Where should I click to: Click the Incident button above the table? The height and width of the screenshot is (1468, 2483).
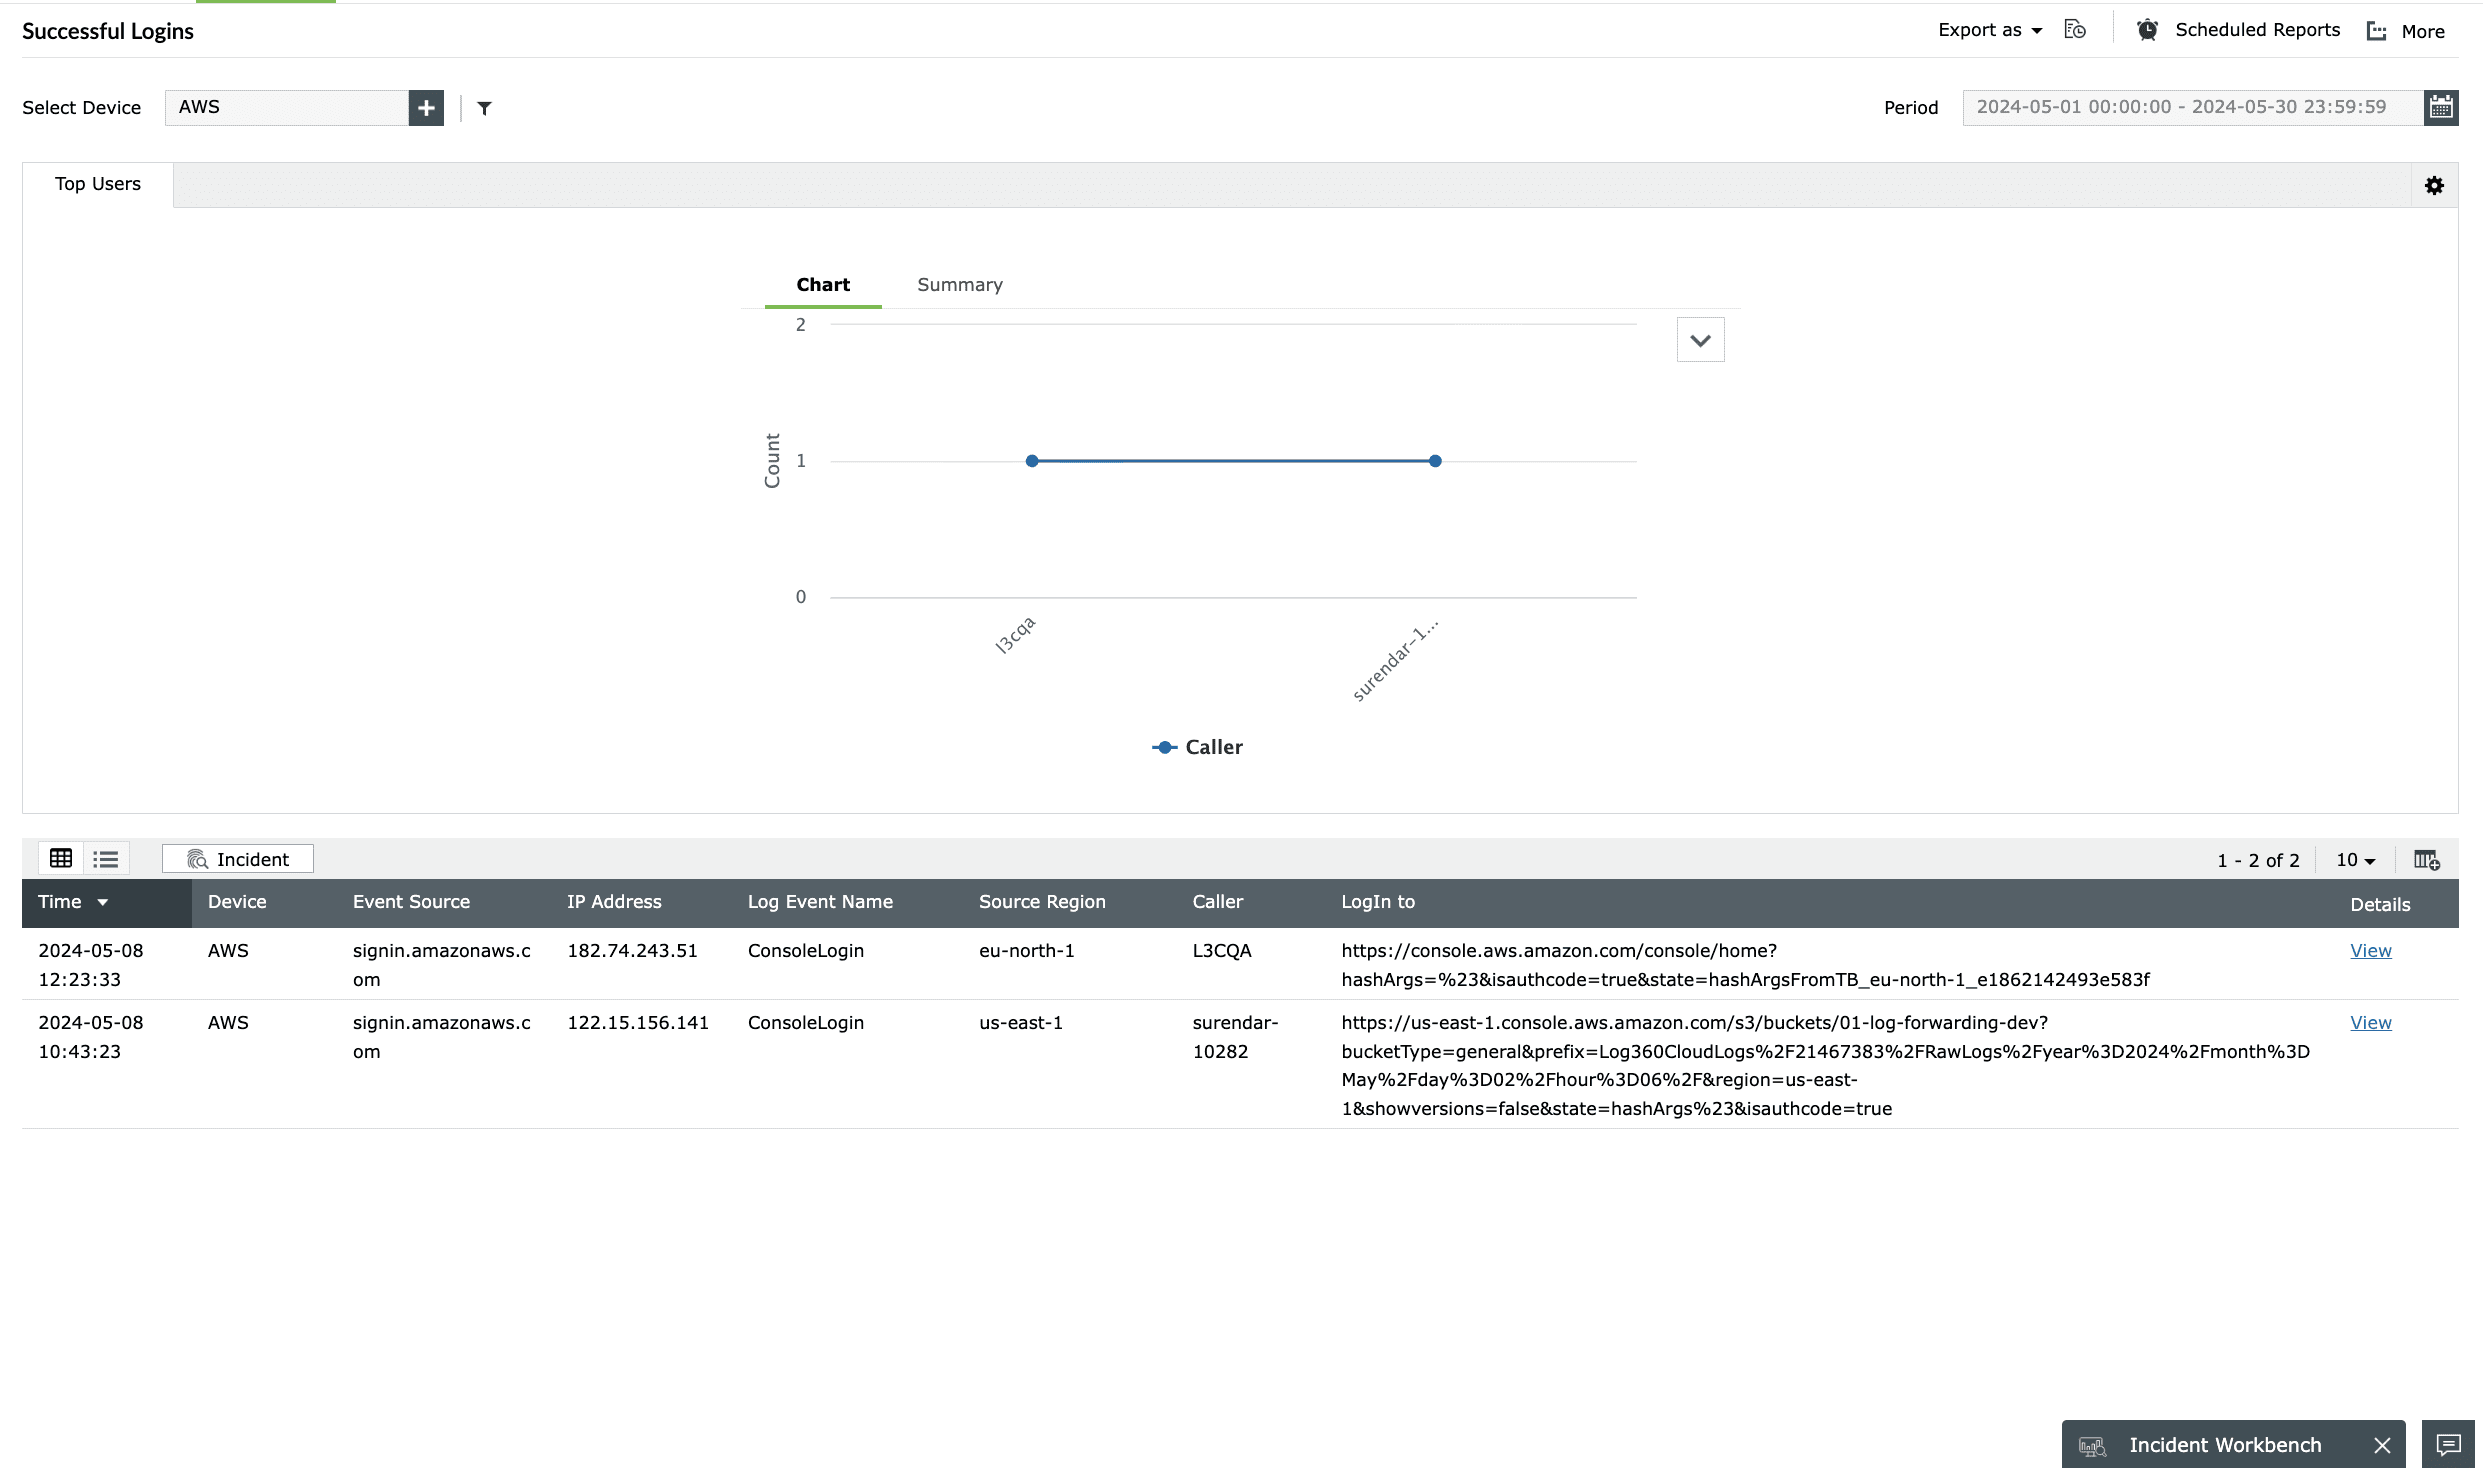(x=237, y=858)
